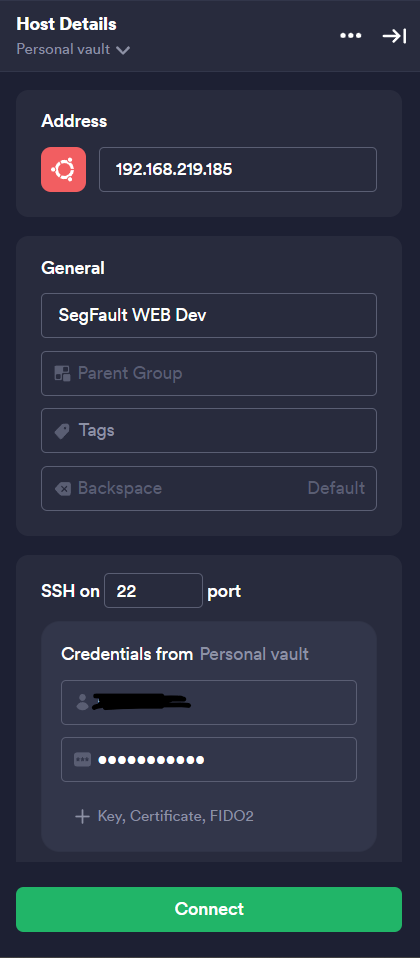Viewport: 420px width, 958px height.
Task: Click the Parent Group grid icon
Action: 62,373
